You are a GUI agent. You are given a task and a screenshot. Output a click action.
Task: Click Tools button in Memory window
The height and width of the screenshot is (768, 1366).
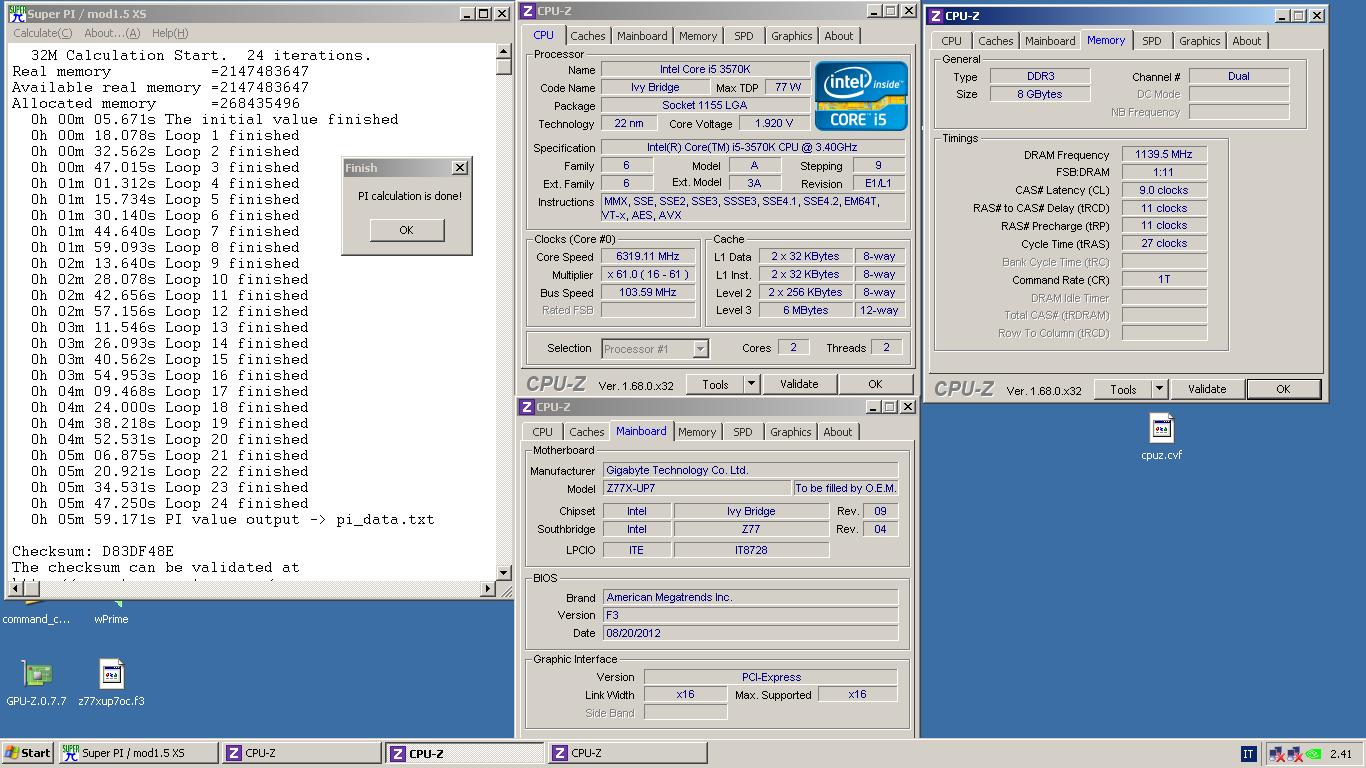1123,390
